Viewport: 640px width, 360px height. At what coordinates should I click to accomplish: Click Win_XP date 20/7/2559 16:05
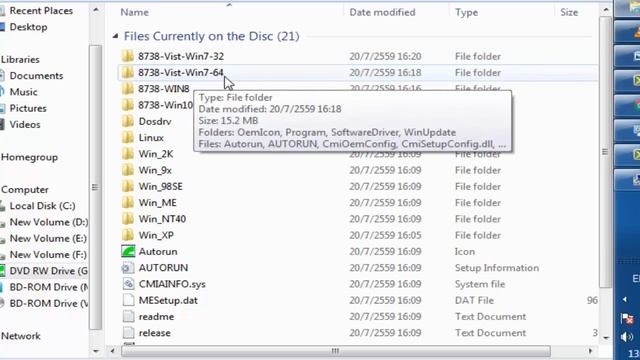(385, 236)
